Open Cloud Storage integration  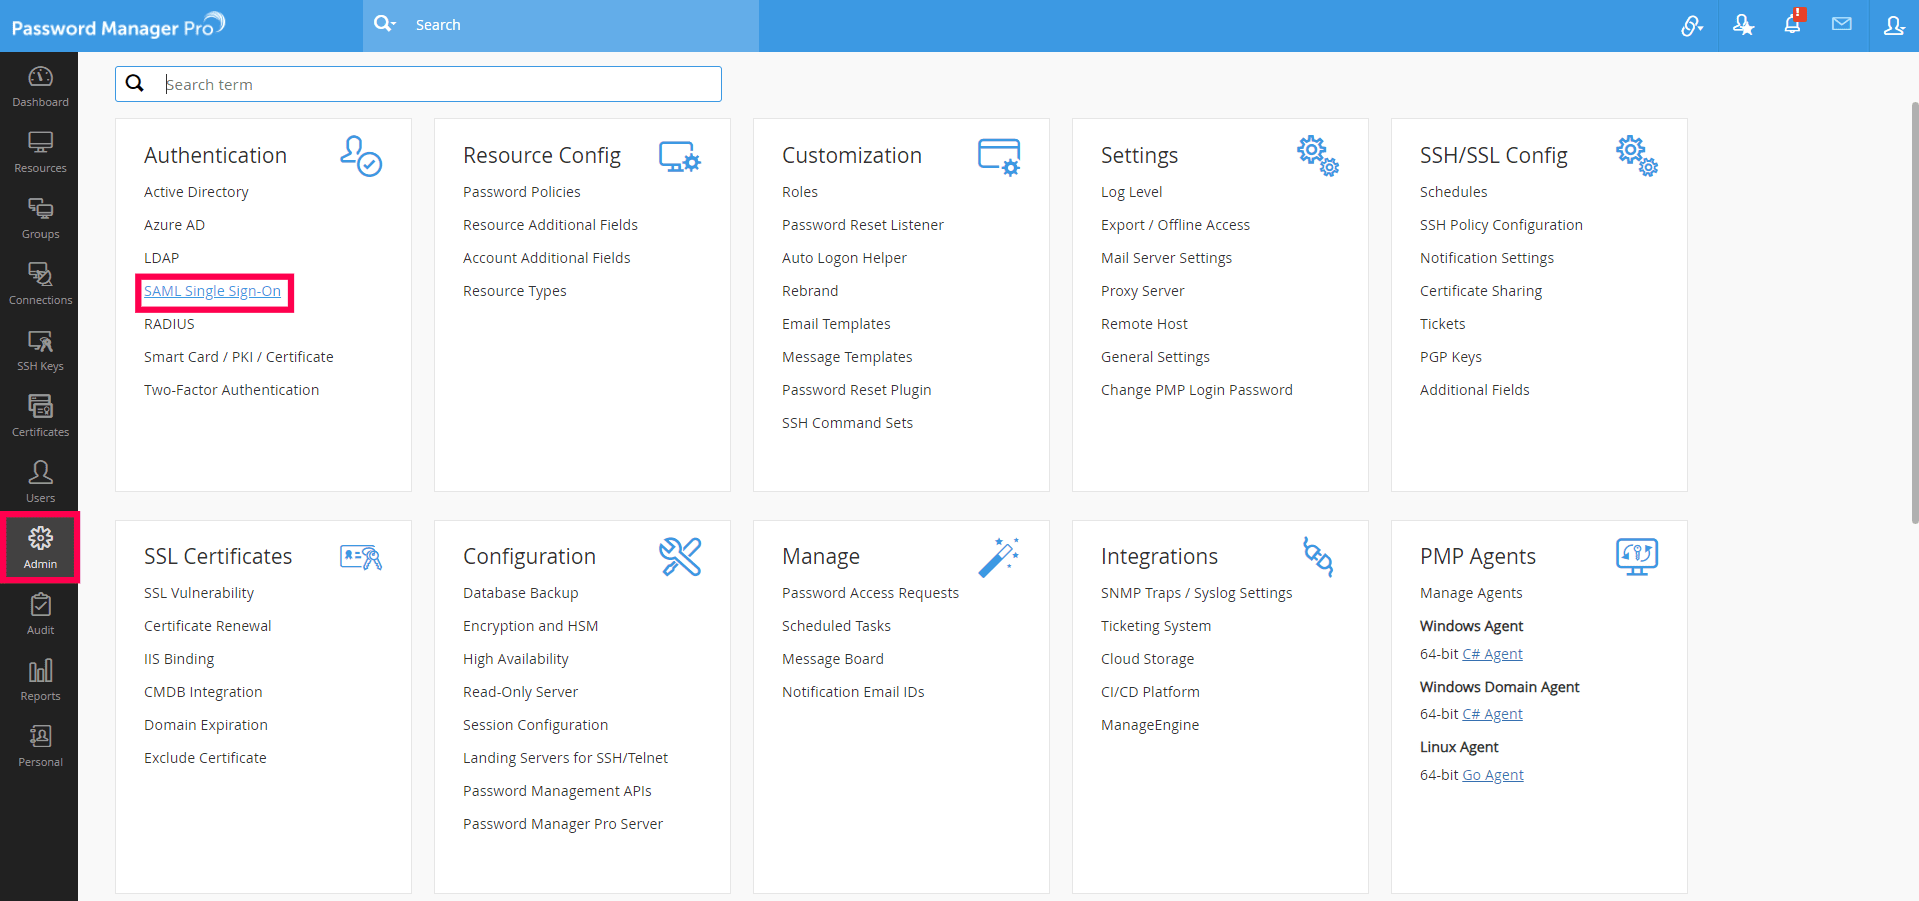[x=1147, y=659]
